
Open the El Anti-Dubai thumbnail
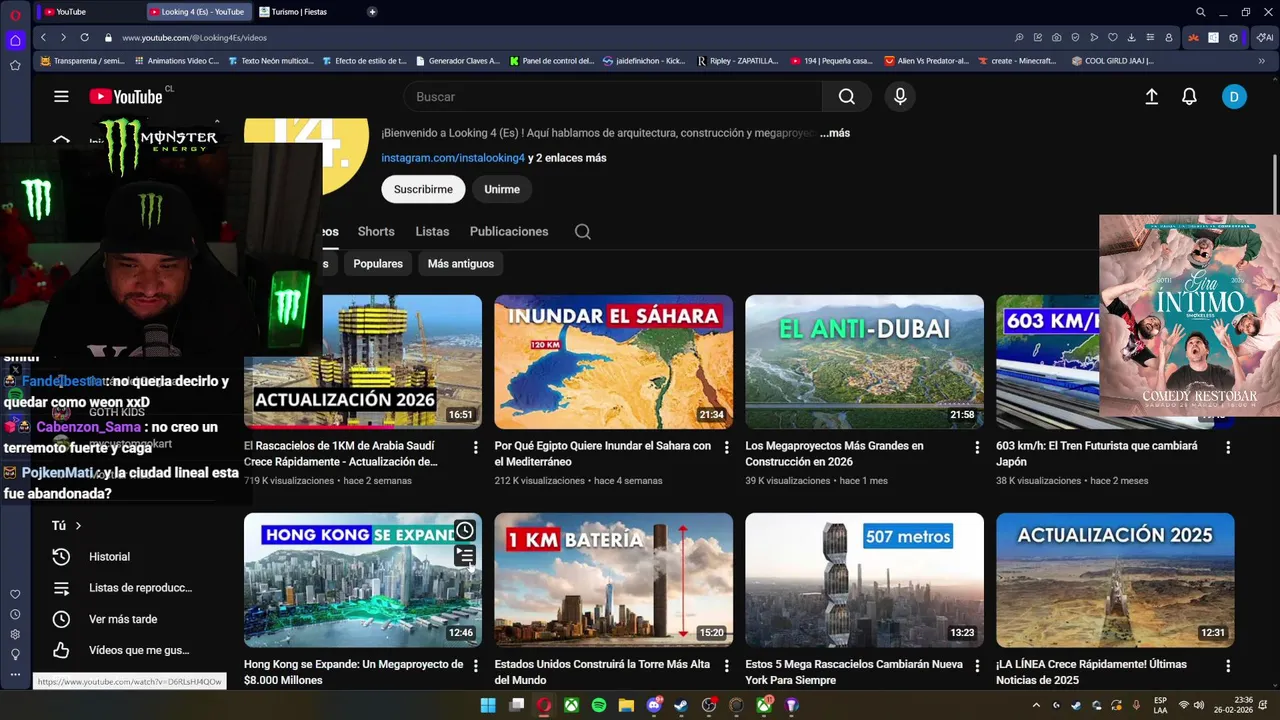click(x=864, y=362)
